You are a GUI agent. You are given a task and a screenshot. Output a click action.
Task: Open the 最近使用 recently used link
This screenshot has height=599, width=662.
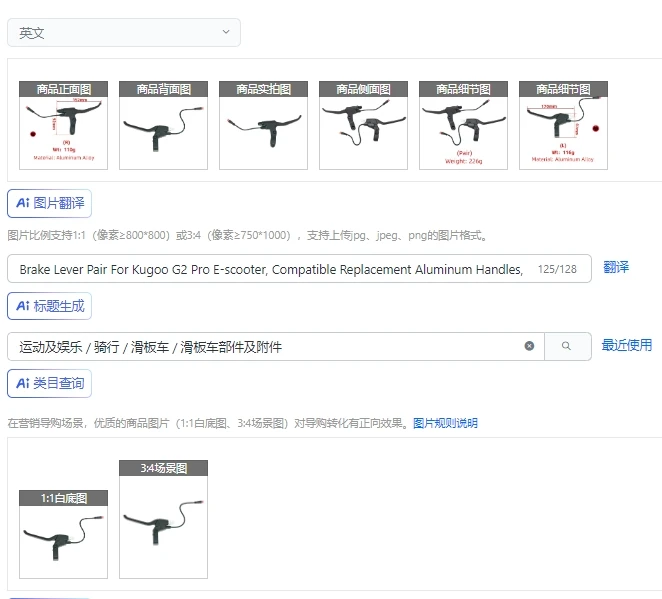point(627,345)
